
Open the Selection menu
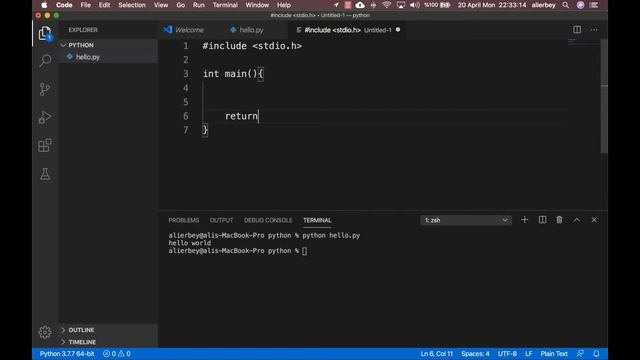coord(132,5)
